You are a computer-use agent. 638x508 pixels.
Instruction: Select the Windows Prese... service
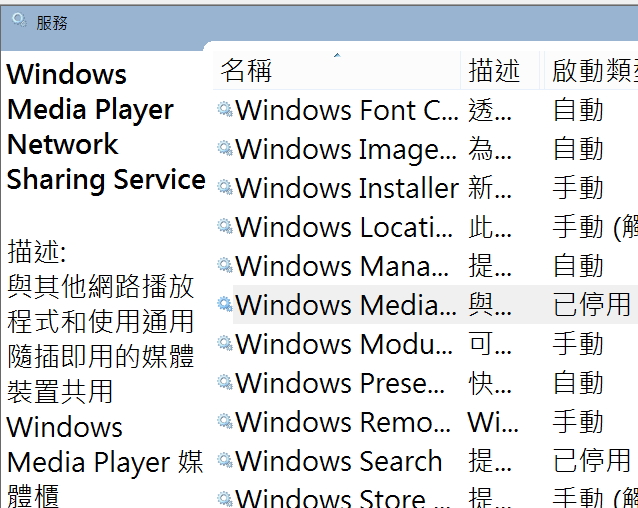(x=340, y=383)
